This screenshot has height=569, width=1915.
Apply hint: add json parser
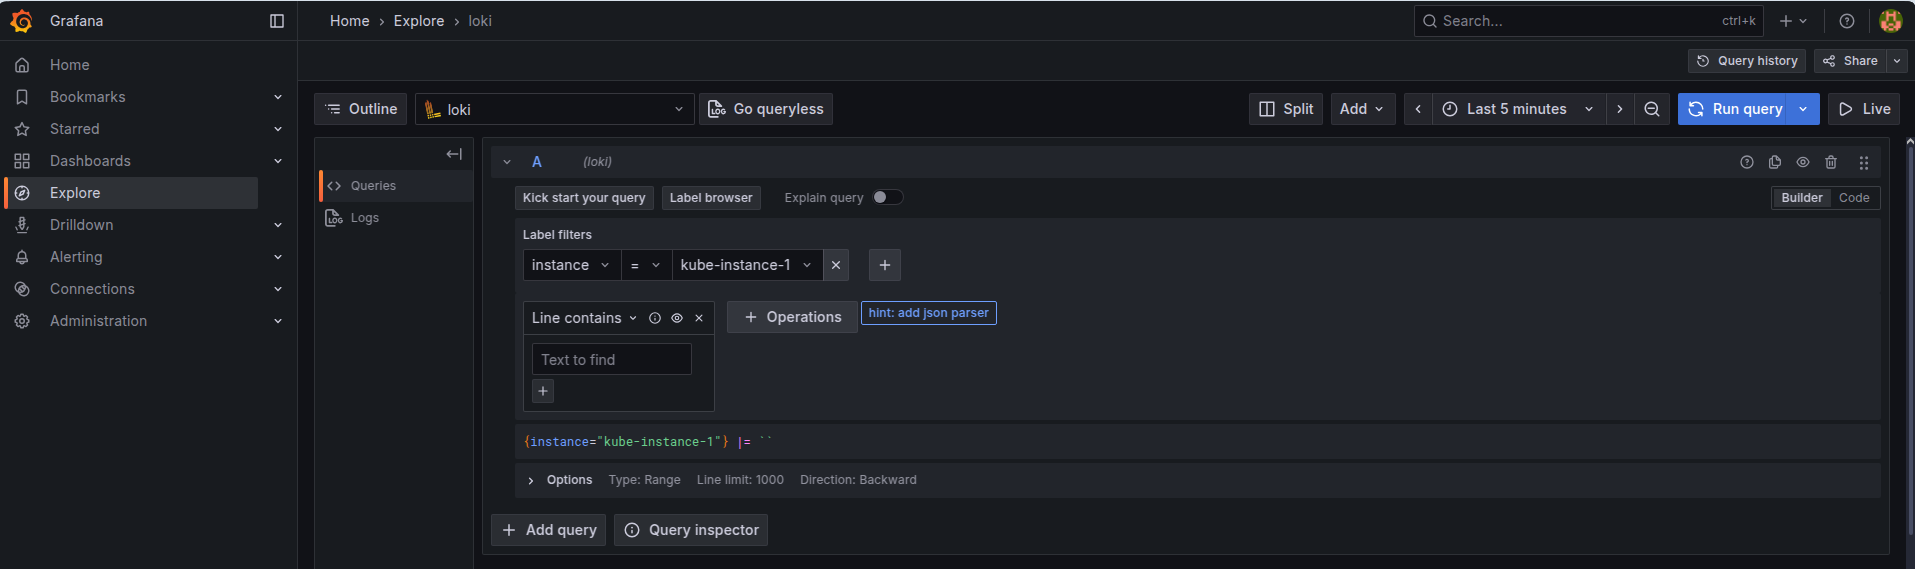pyautogui.click(x=929, y=313)
